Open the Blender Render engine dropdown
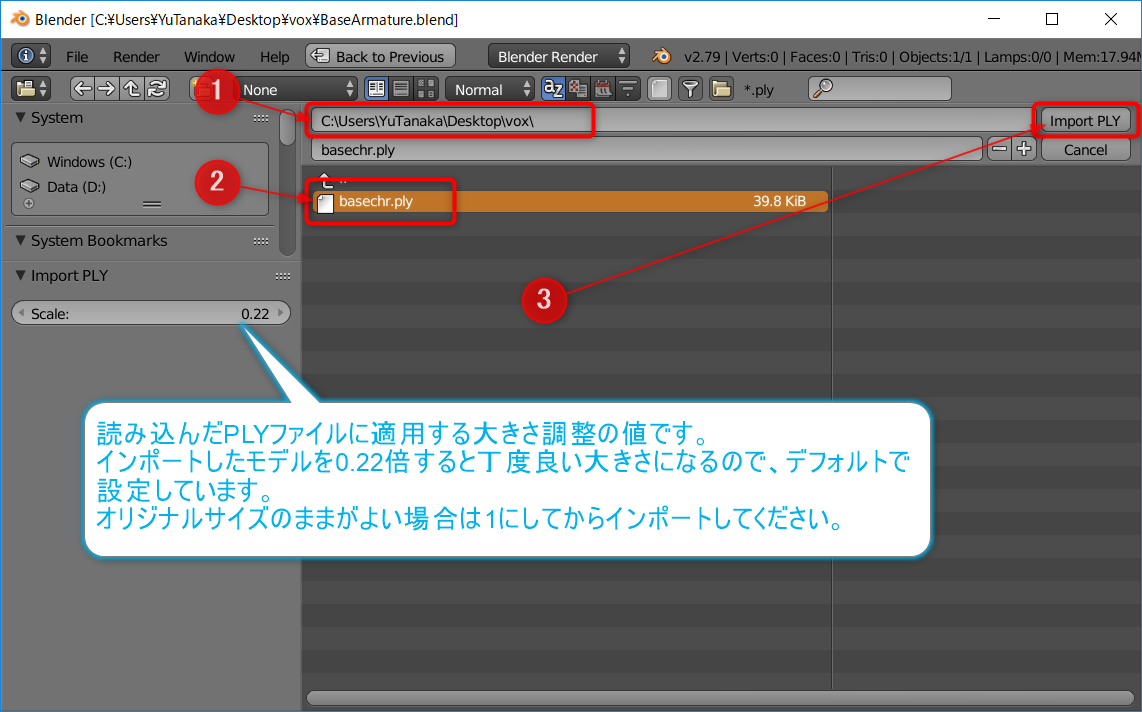 (x=559, y=57)
